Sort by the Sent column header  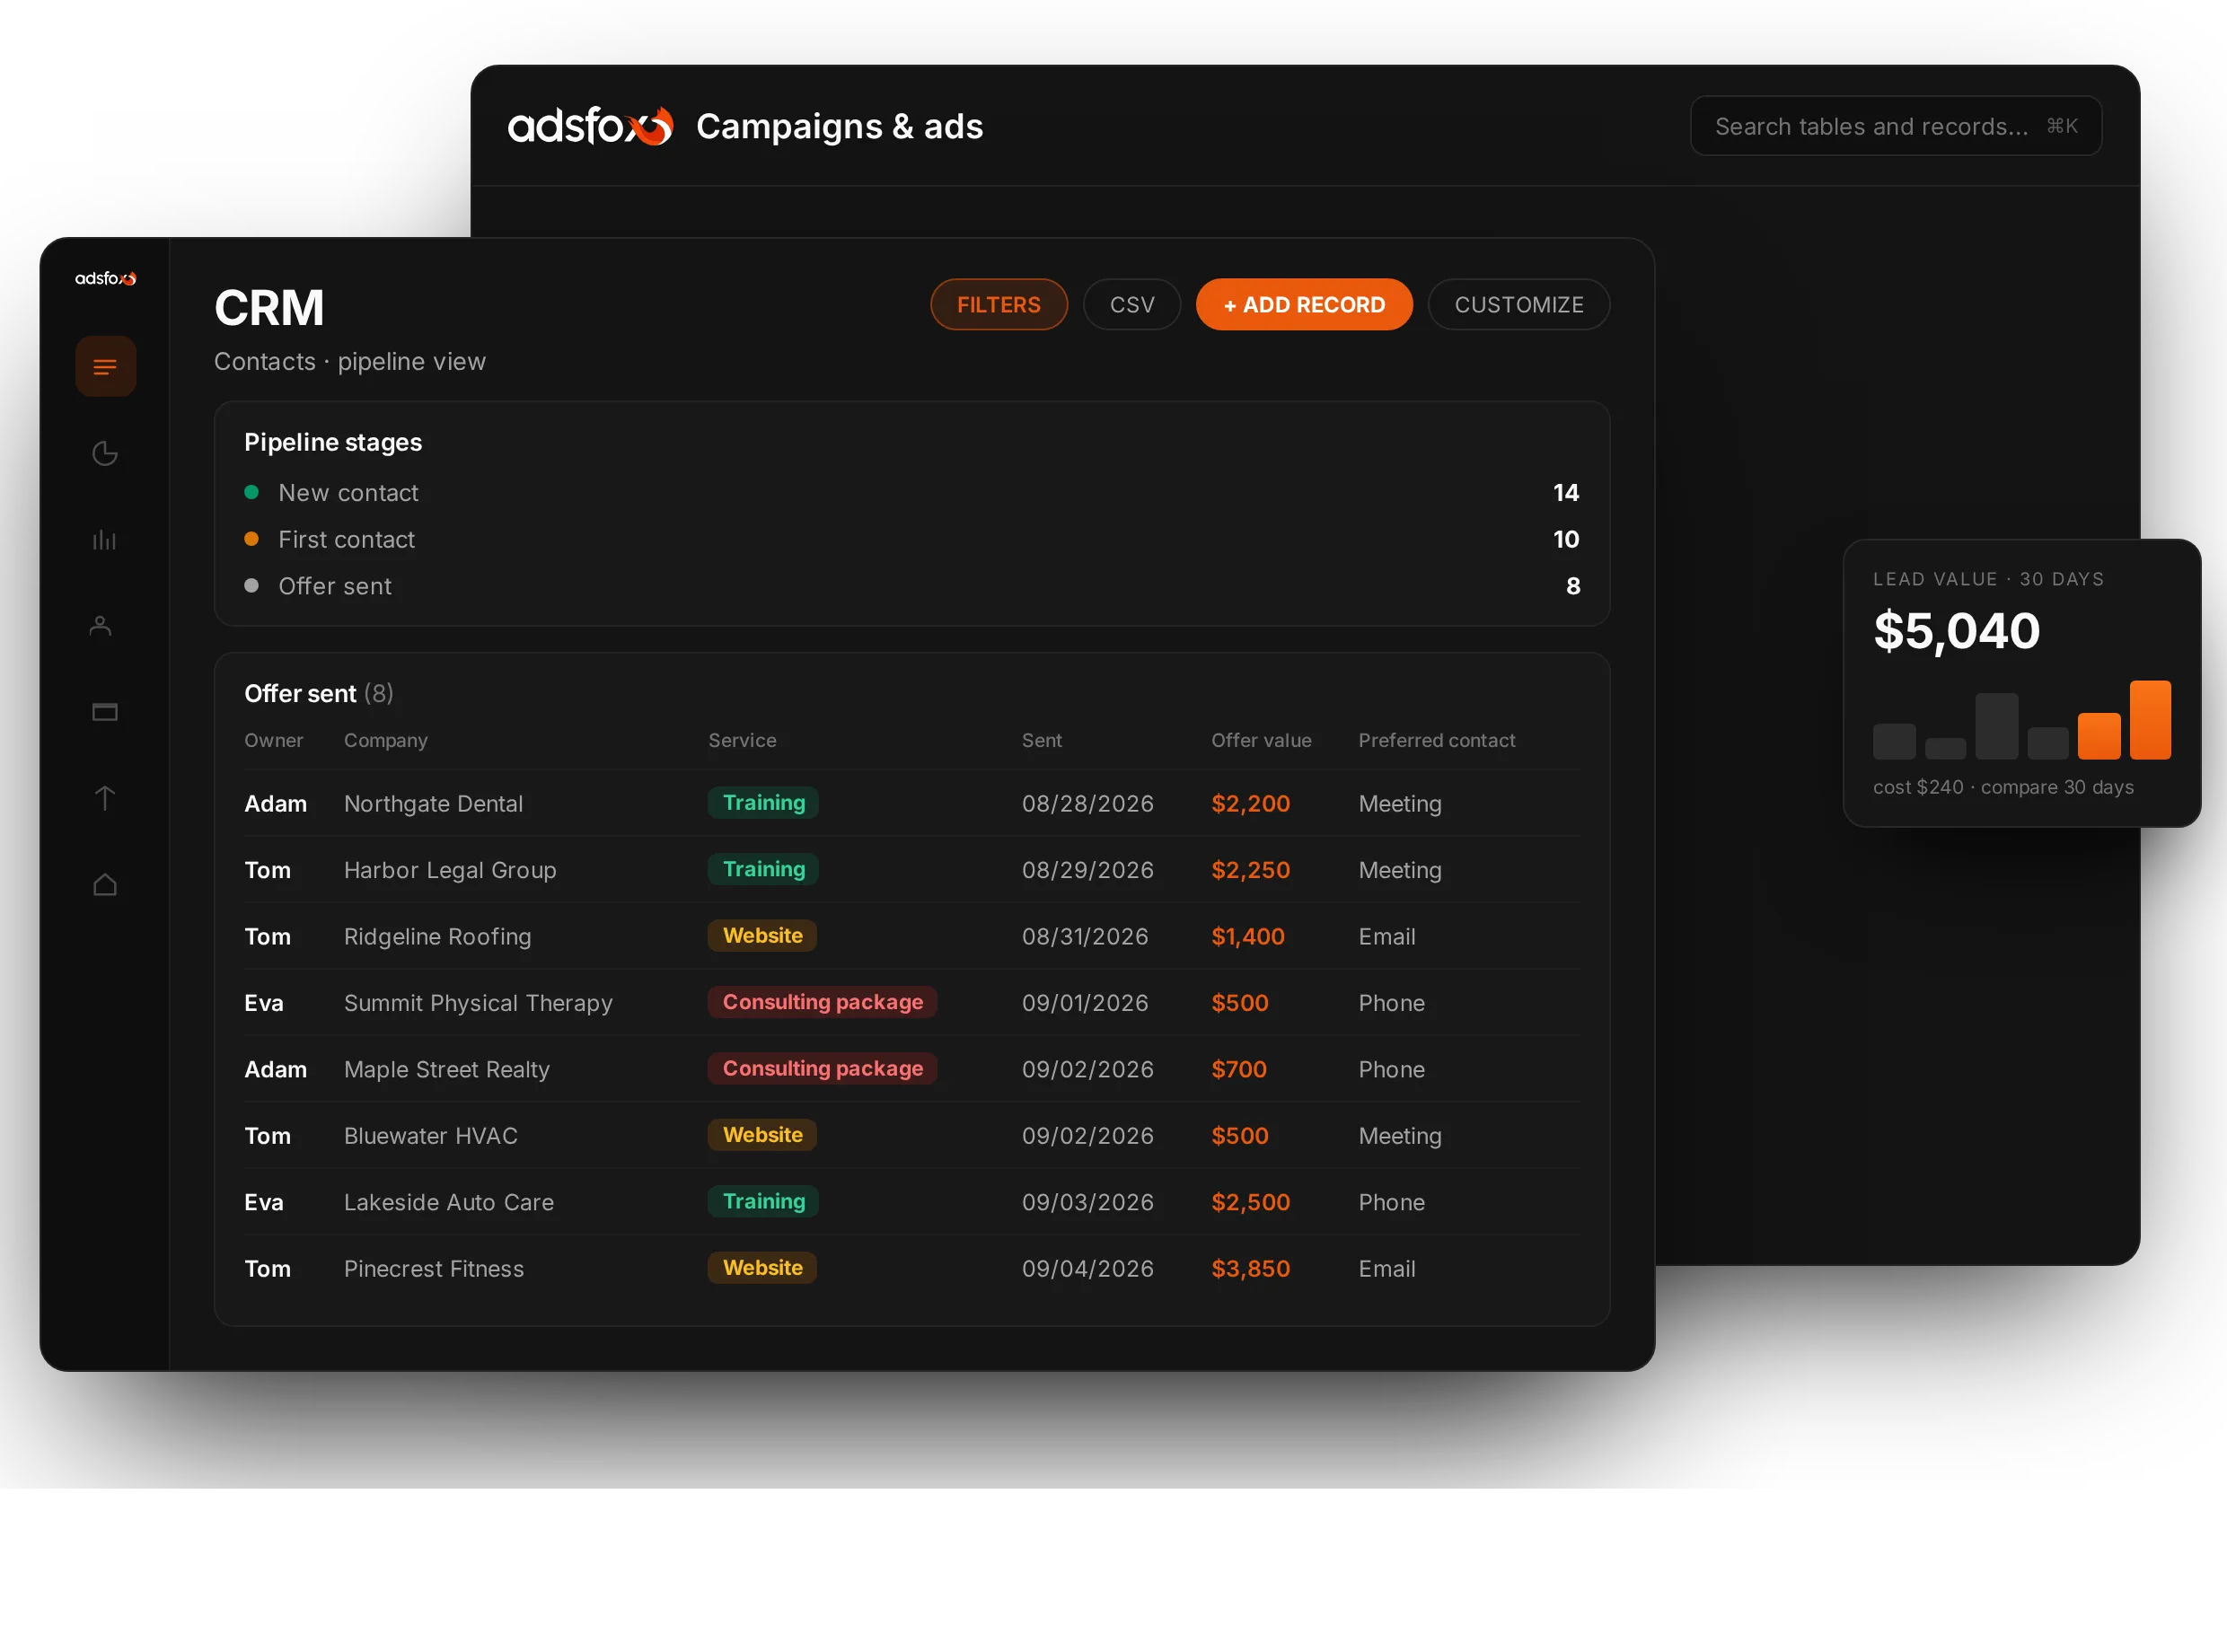[1041, 740]
